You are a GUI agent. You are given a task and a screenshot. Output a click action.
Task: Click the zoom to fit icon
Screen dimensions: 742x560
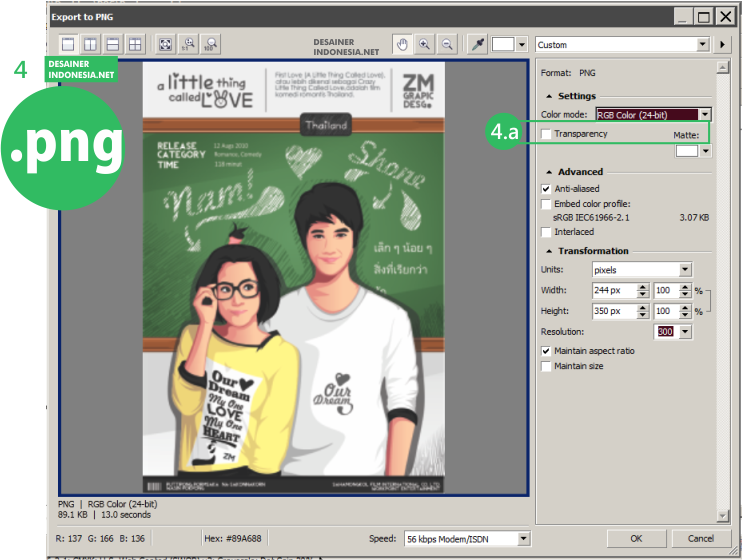tap(165, 44)
